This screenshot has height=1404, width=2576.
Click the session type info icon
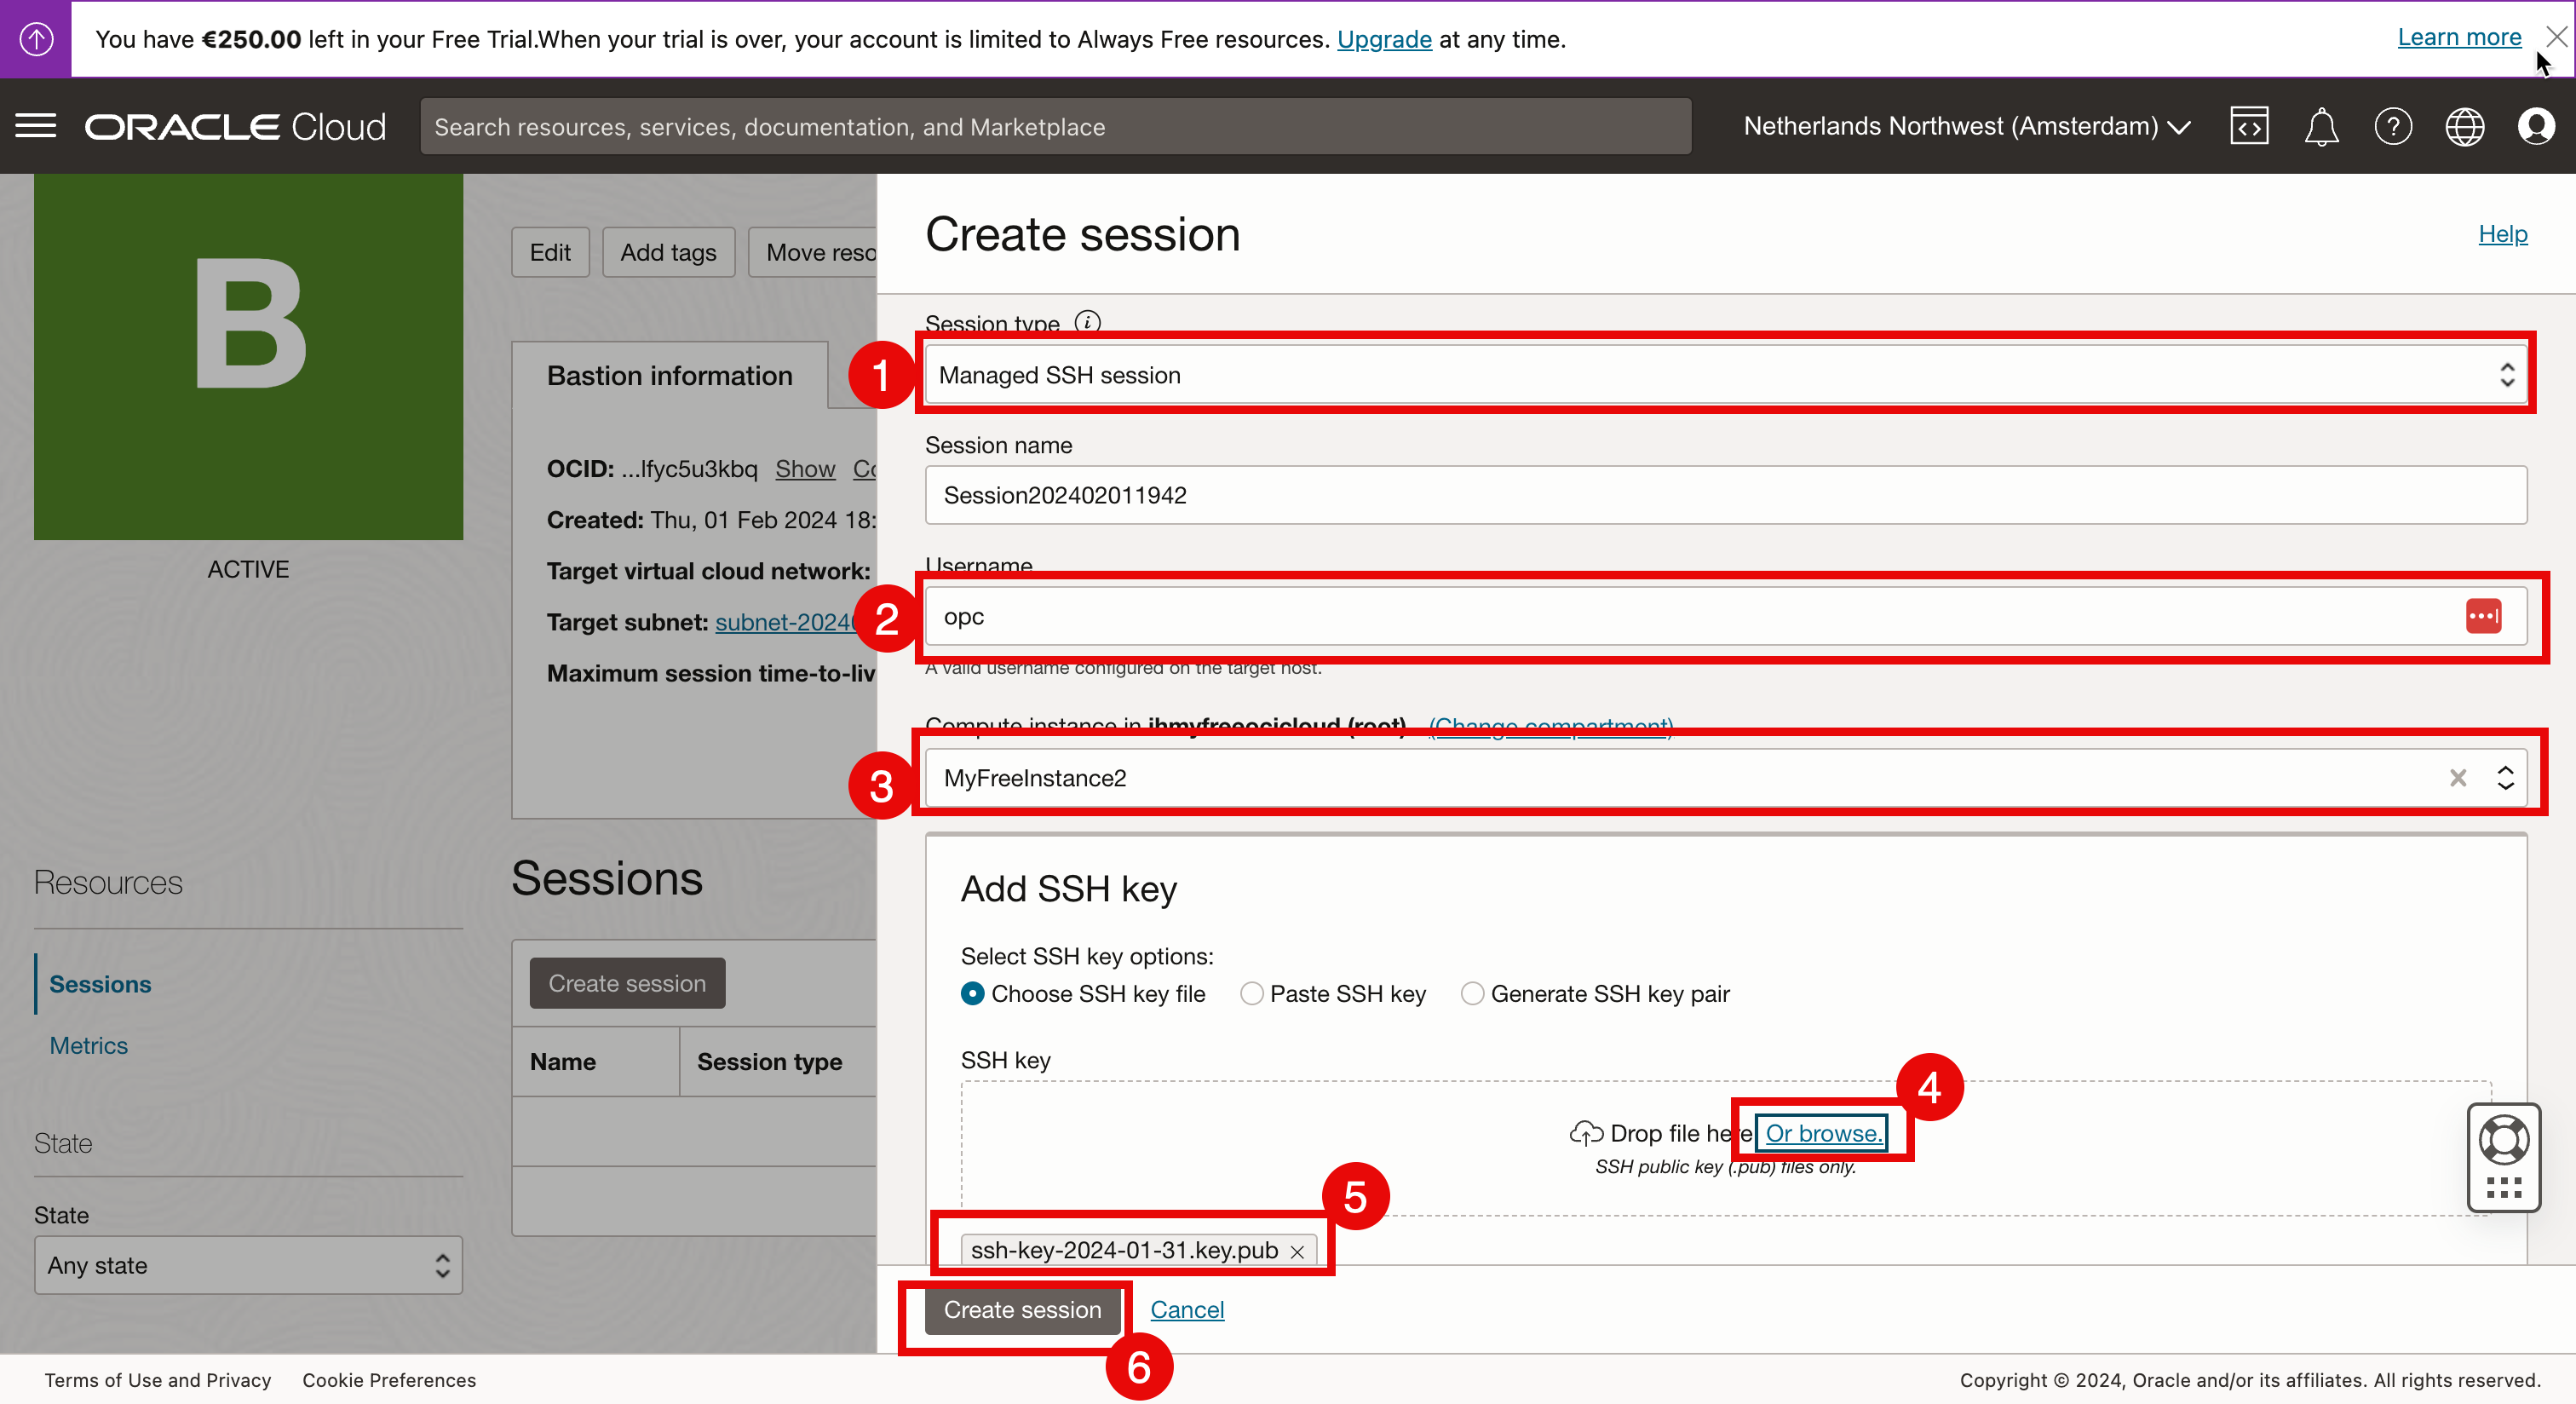pos(1087,322)
